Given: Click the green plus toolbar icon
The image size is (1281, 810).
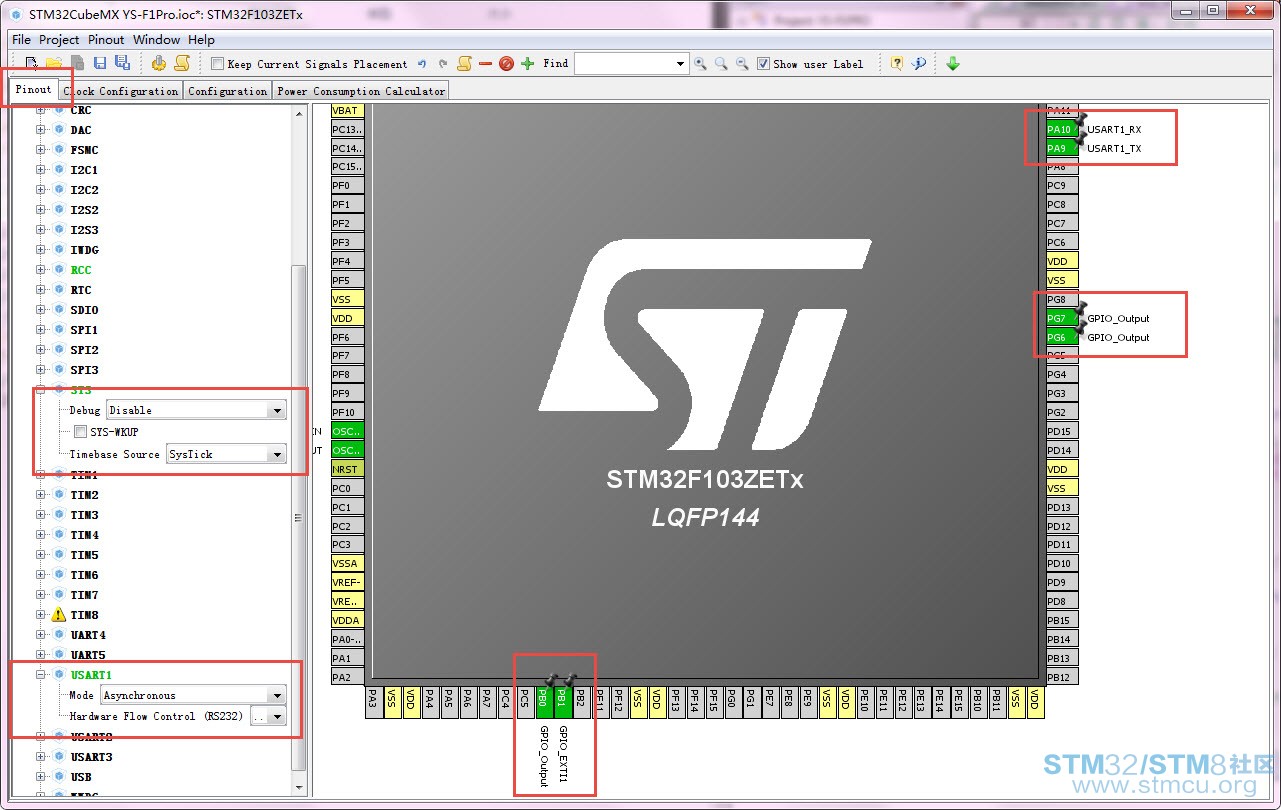Looking at the screenshot, I should (x=527, y=64).
